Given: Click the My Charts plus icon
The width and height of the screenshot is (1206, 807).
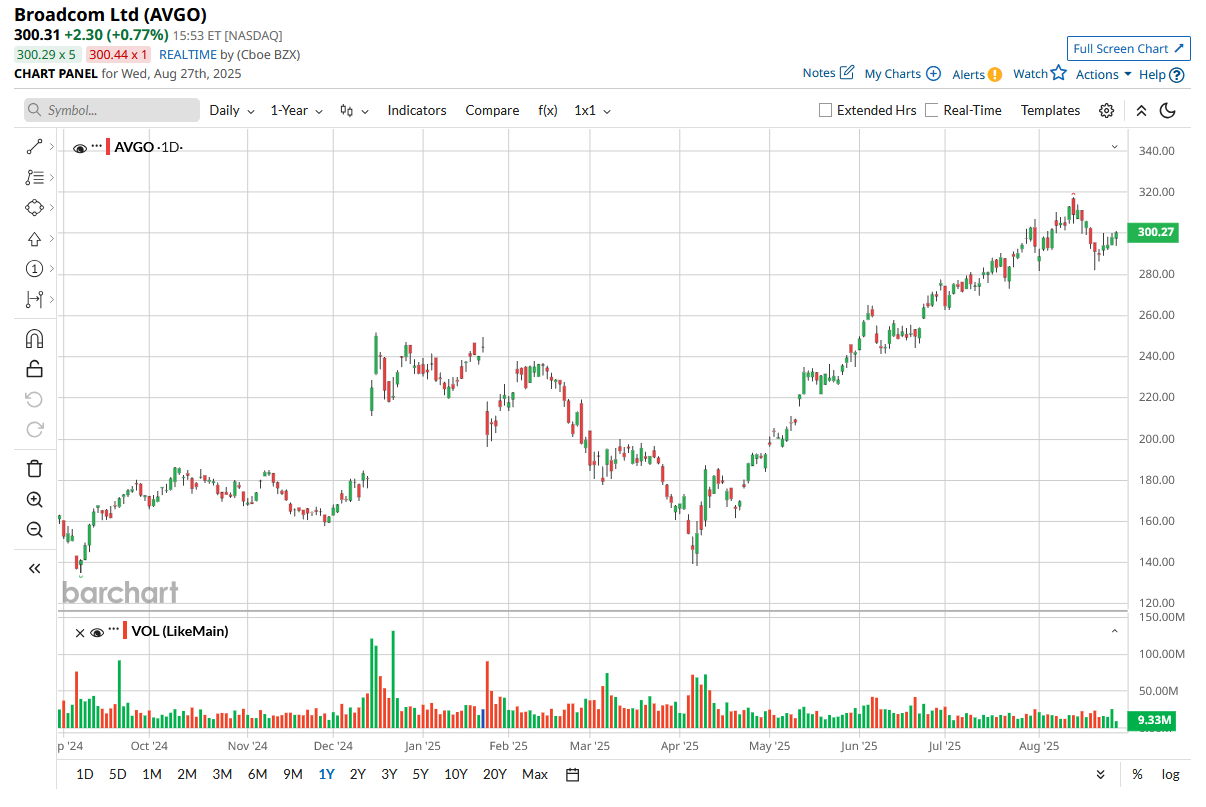Looking at the screenshot, I should (x=933, y=73).
